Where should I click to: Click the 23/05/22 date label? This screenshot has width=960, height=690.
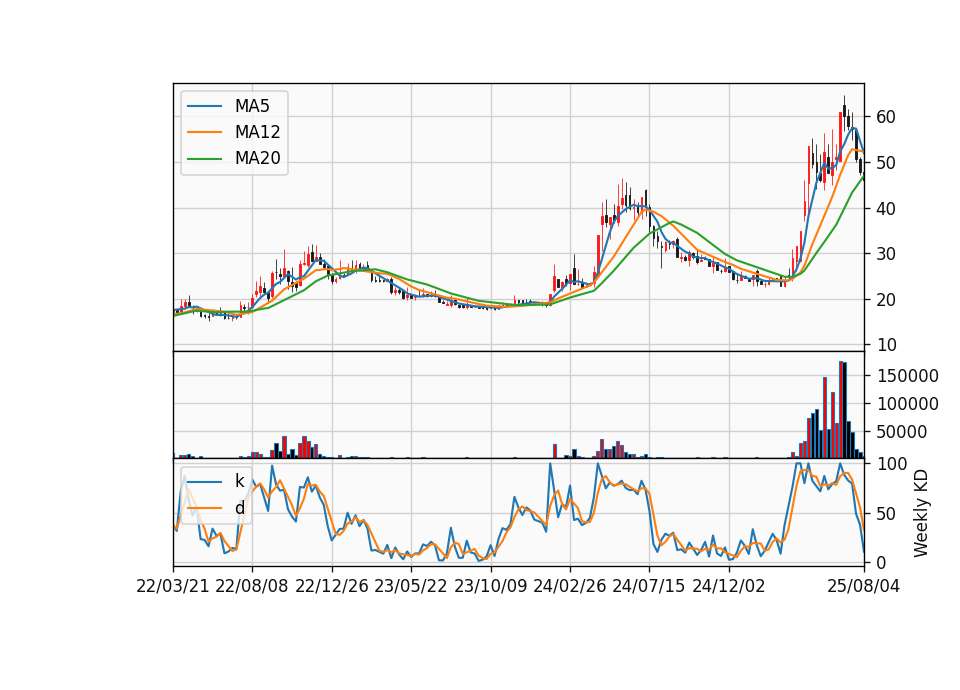pyautogui.click(x=411, y=586)
